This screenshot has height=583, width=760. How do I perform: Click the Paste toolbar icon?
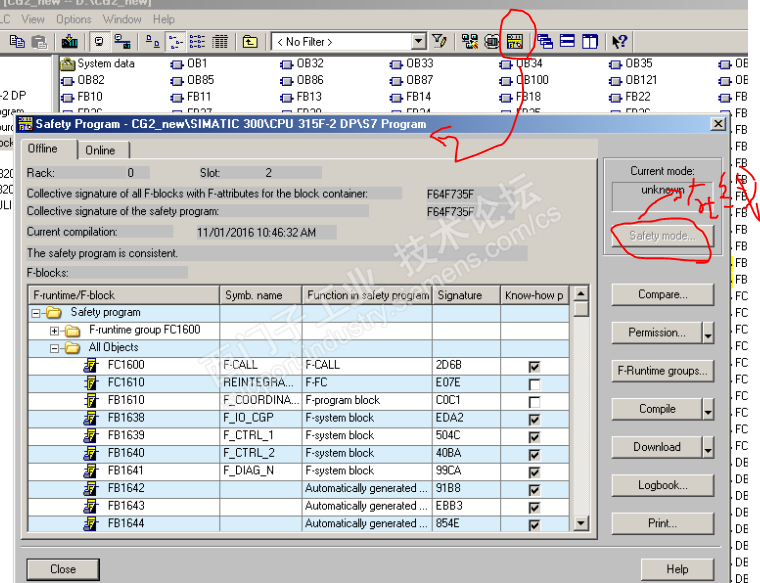(39, 41)
